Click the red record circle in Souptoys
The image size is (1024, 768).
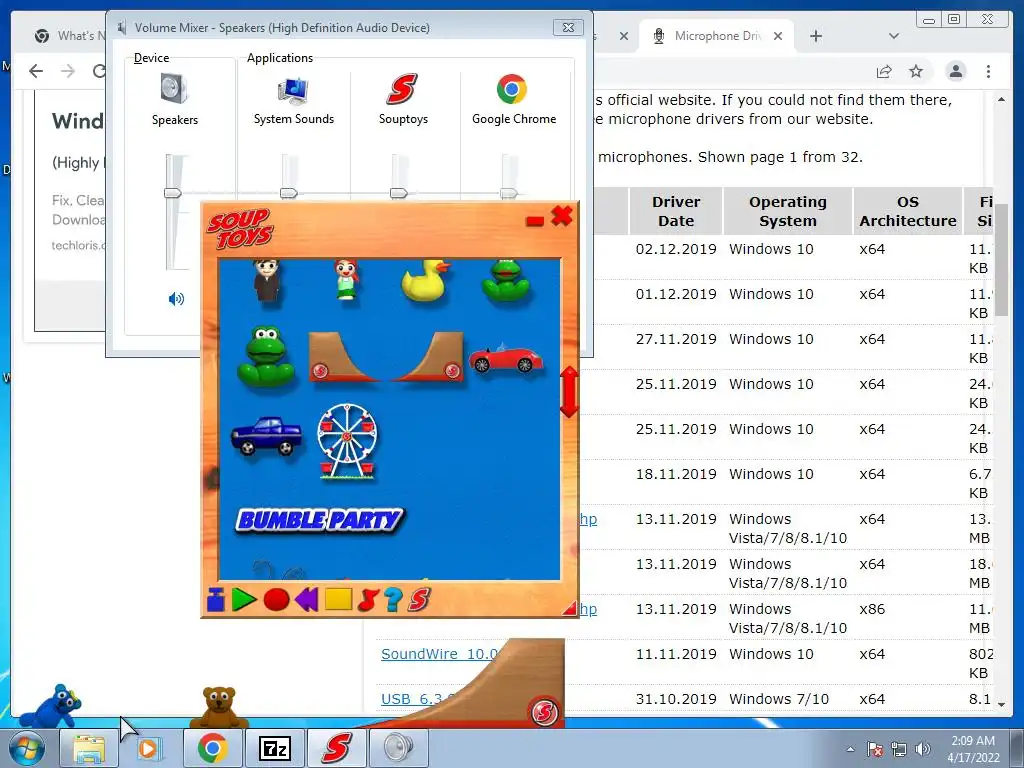(276, 600)
